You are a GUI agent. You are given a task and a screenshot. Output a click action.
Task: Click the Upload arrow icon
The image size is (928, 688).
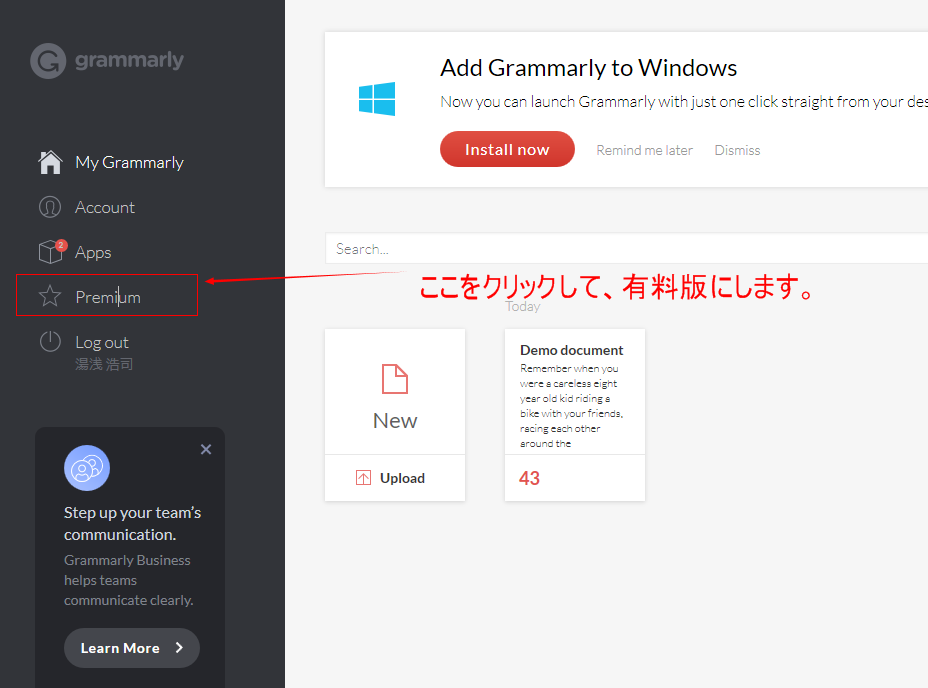(363, 478)
